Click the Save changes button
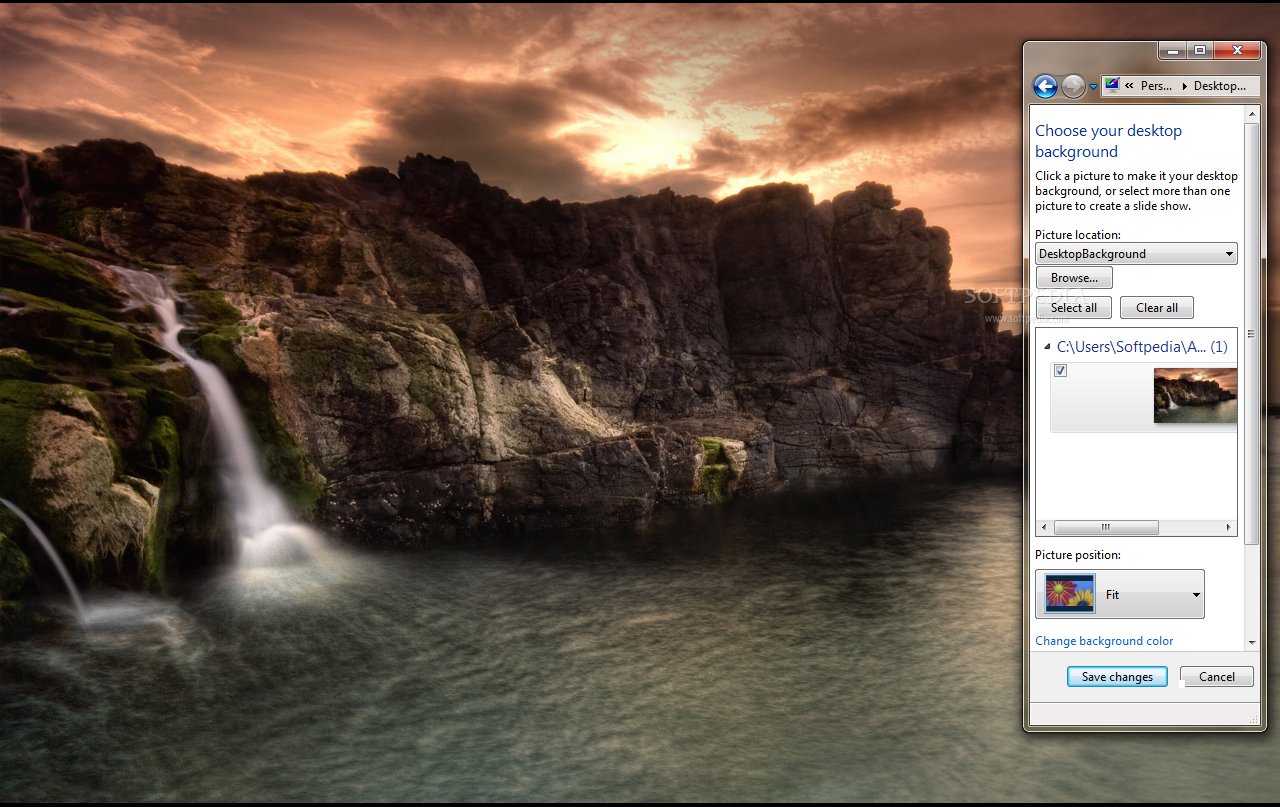Viewport: 1280px width, 807px height. click(1117, 677)
